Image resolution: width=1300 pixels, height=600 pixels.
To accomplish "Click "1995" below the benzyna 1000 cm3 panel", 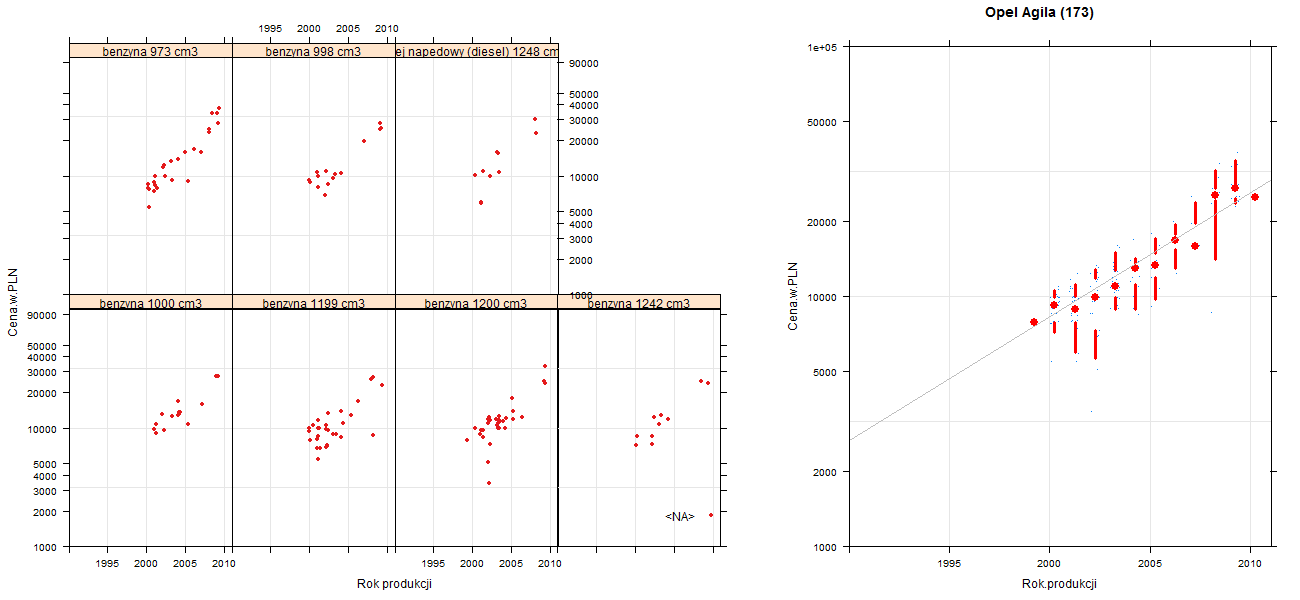I will (x=108, y=564).
